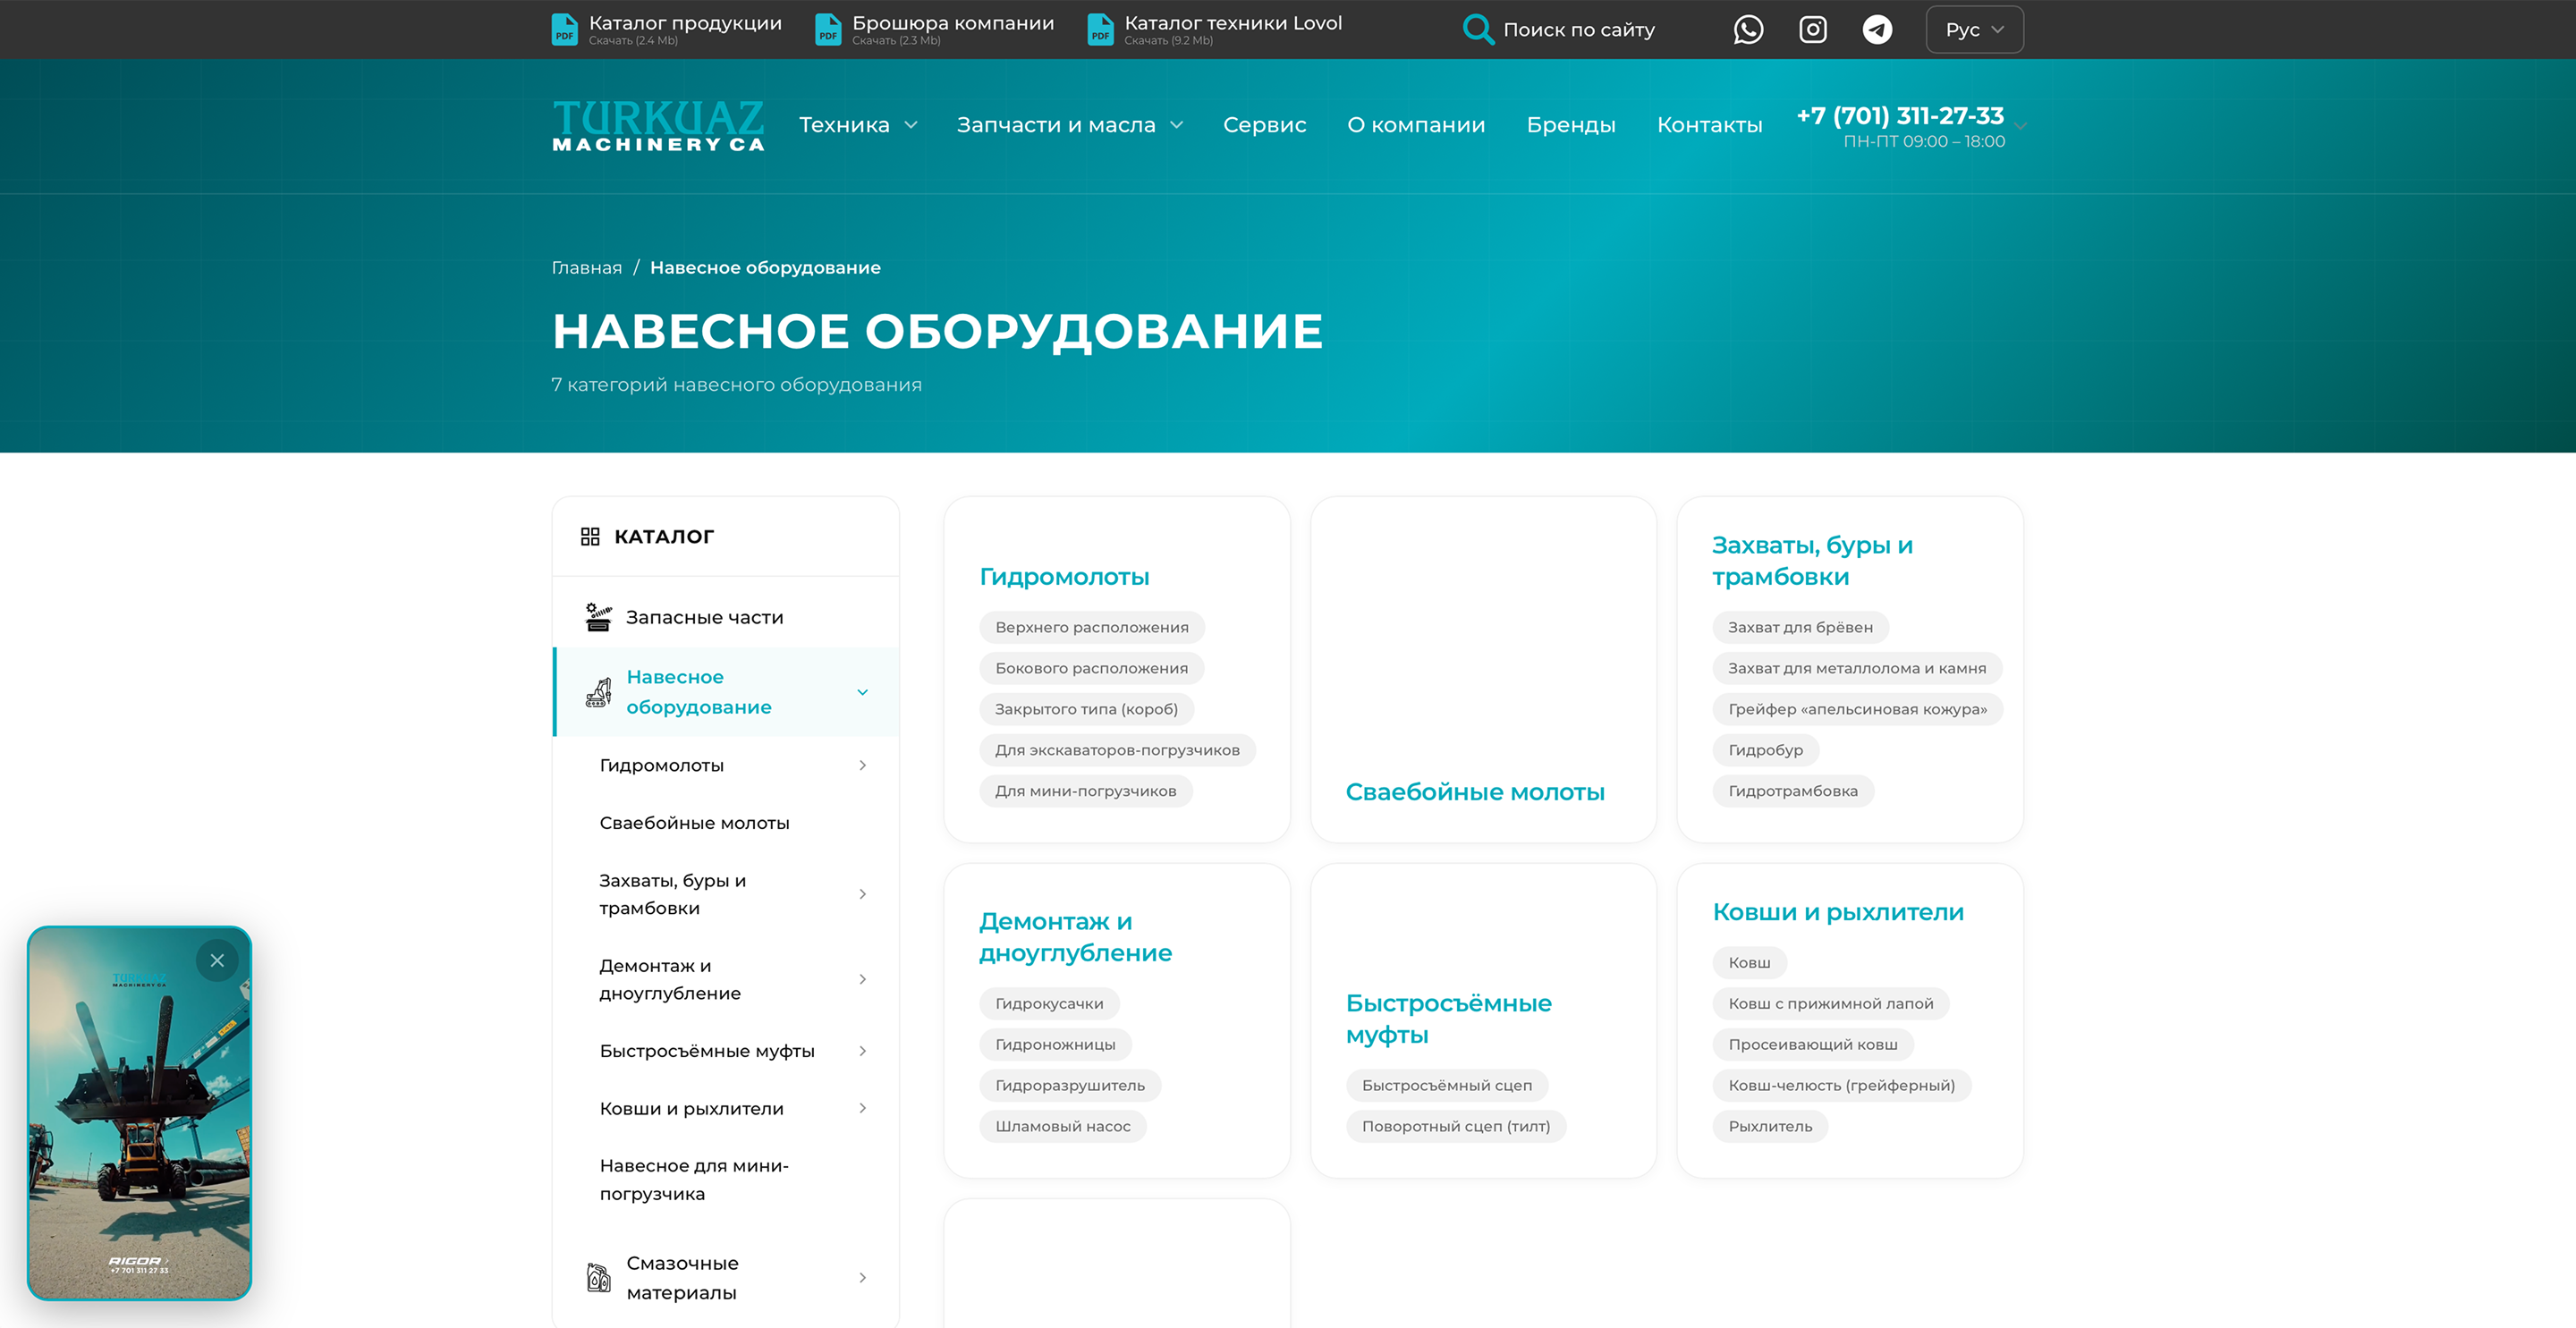
Task: Download the Каталог продукции PDF icon
Action: [x=565, y=30]
